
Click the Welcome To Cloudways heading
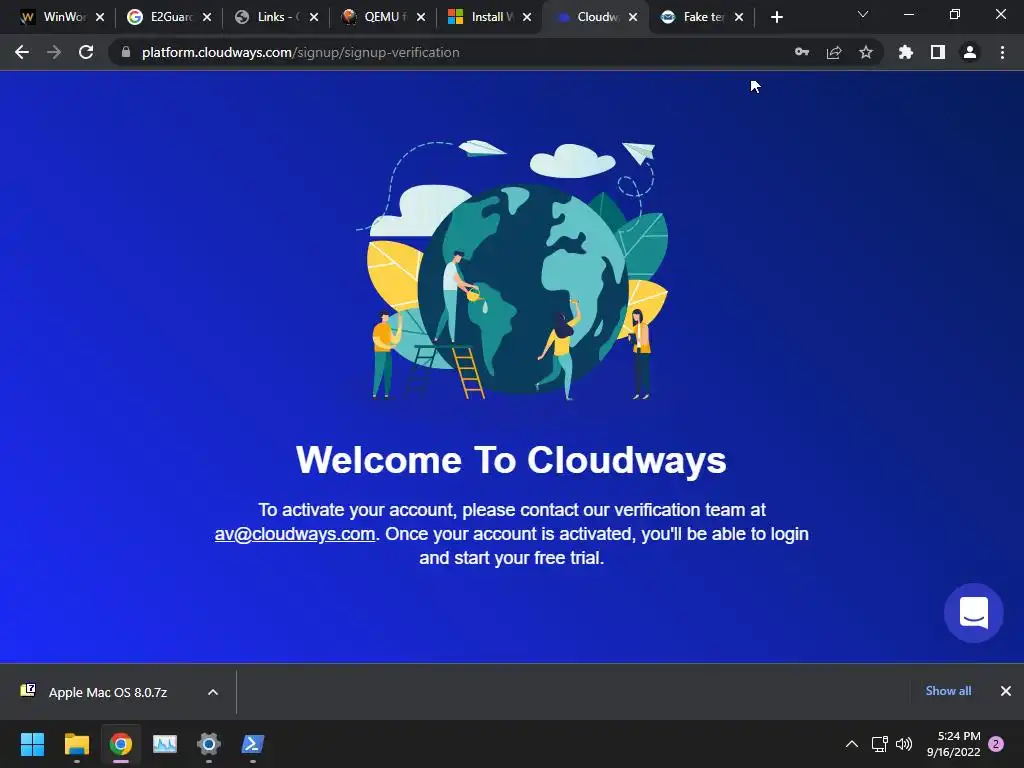click(x=511, y=460)
